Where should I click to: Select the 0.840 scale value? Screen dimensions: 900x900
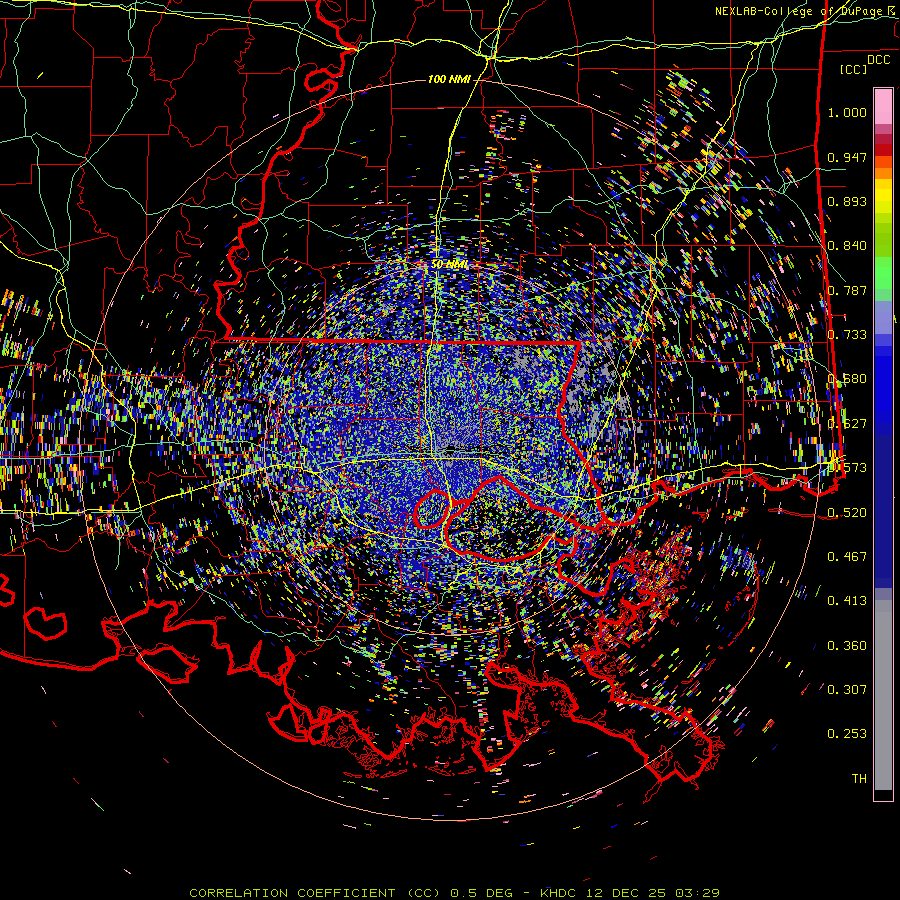pos(847,246)
